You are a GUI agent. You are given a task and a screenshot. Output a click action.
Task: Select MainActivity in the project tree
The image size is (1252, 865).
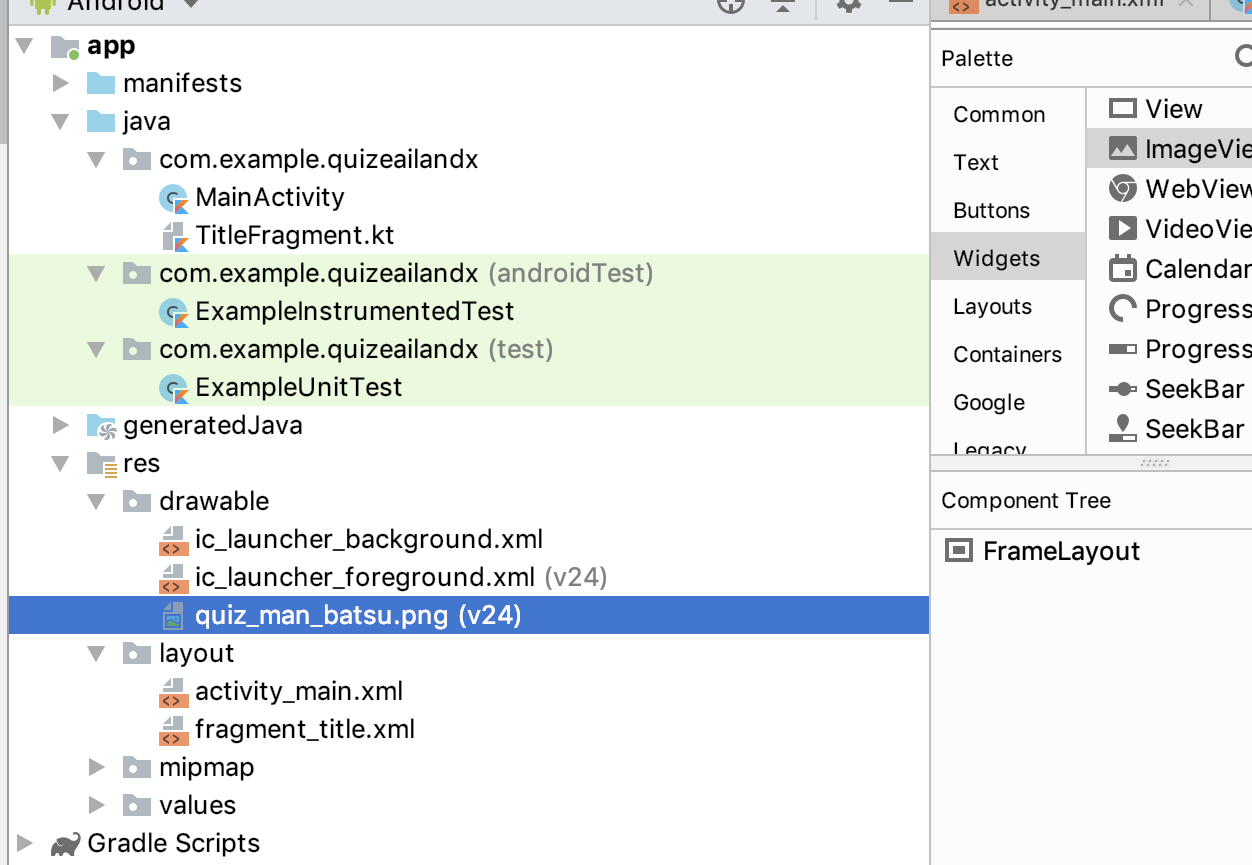(x=270, y=198)
